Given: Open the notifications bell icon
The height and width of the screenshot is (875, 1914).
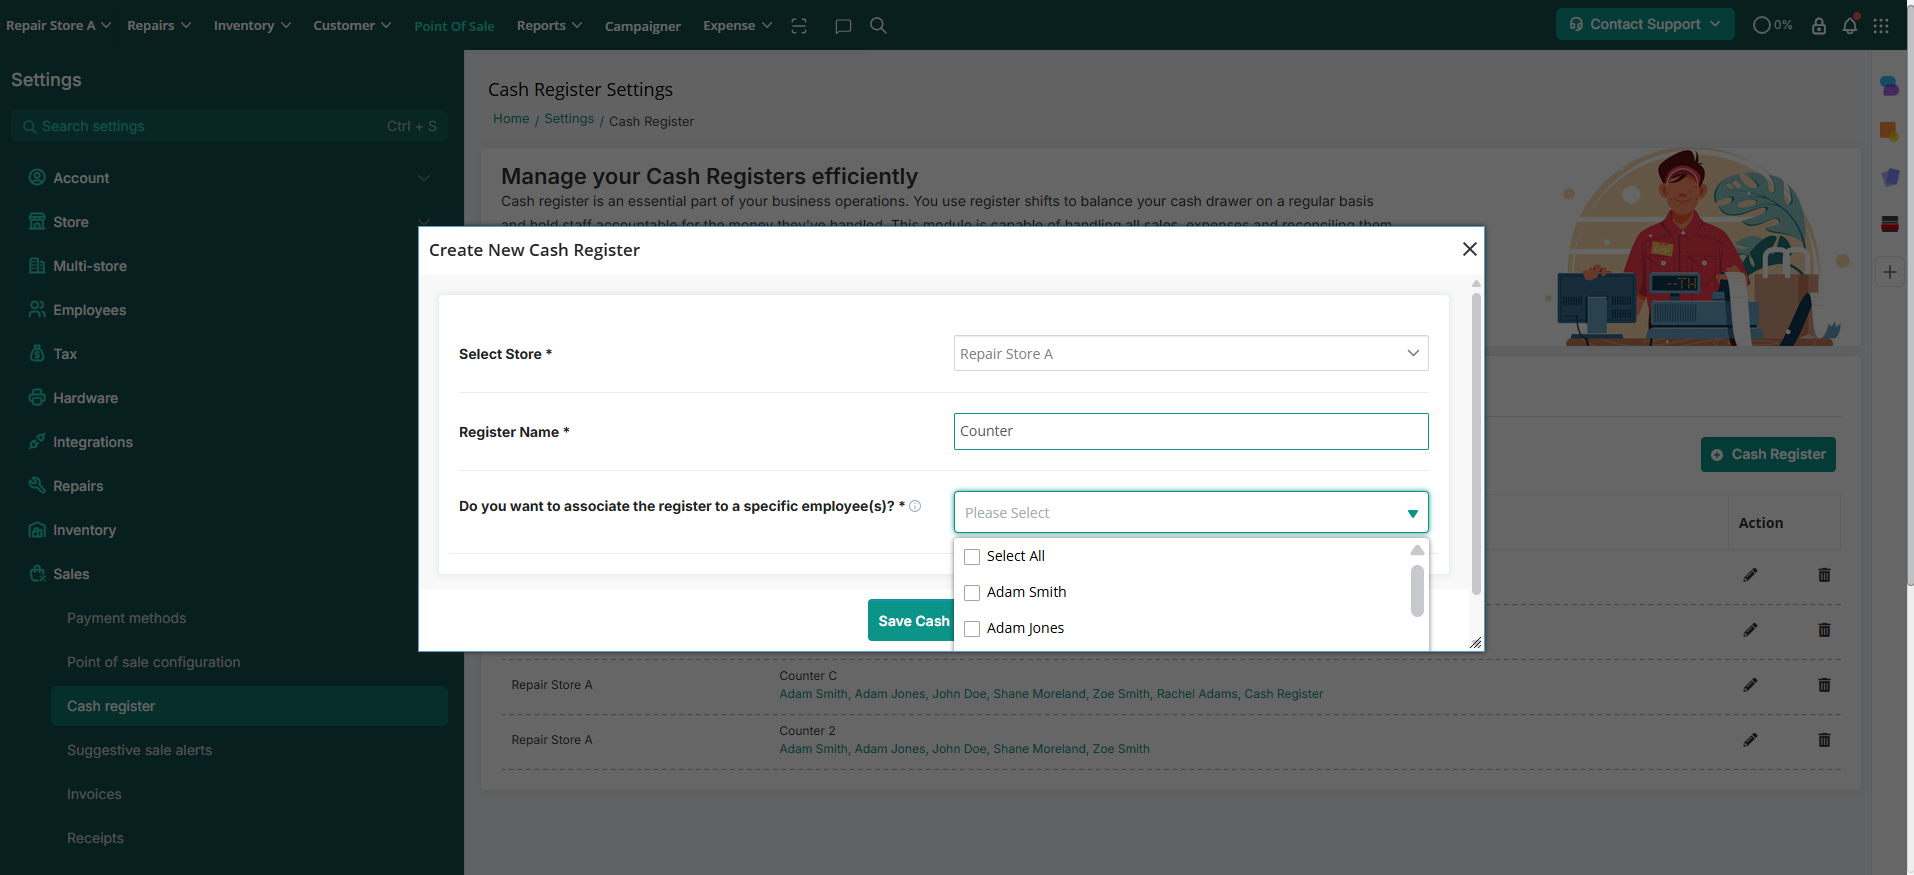Looking at the screenshot, I should pos(1850,26).
